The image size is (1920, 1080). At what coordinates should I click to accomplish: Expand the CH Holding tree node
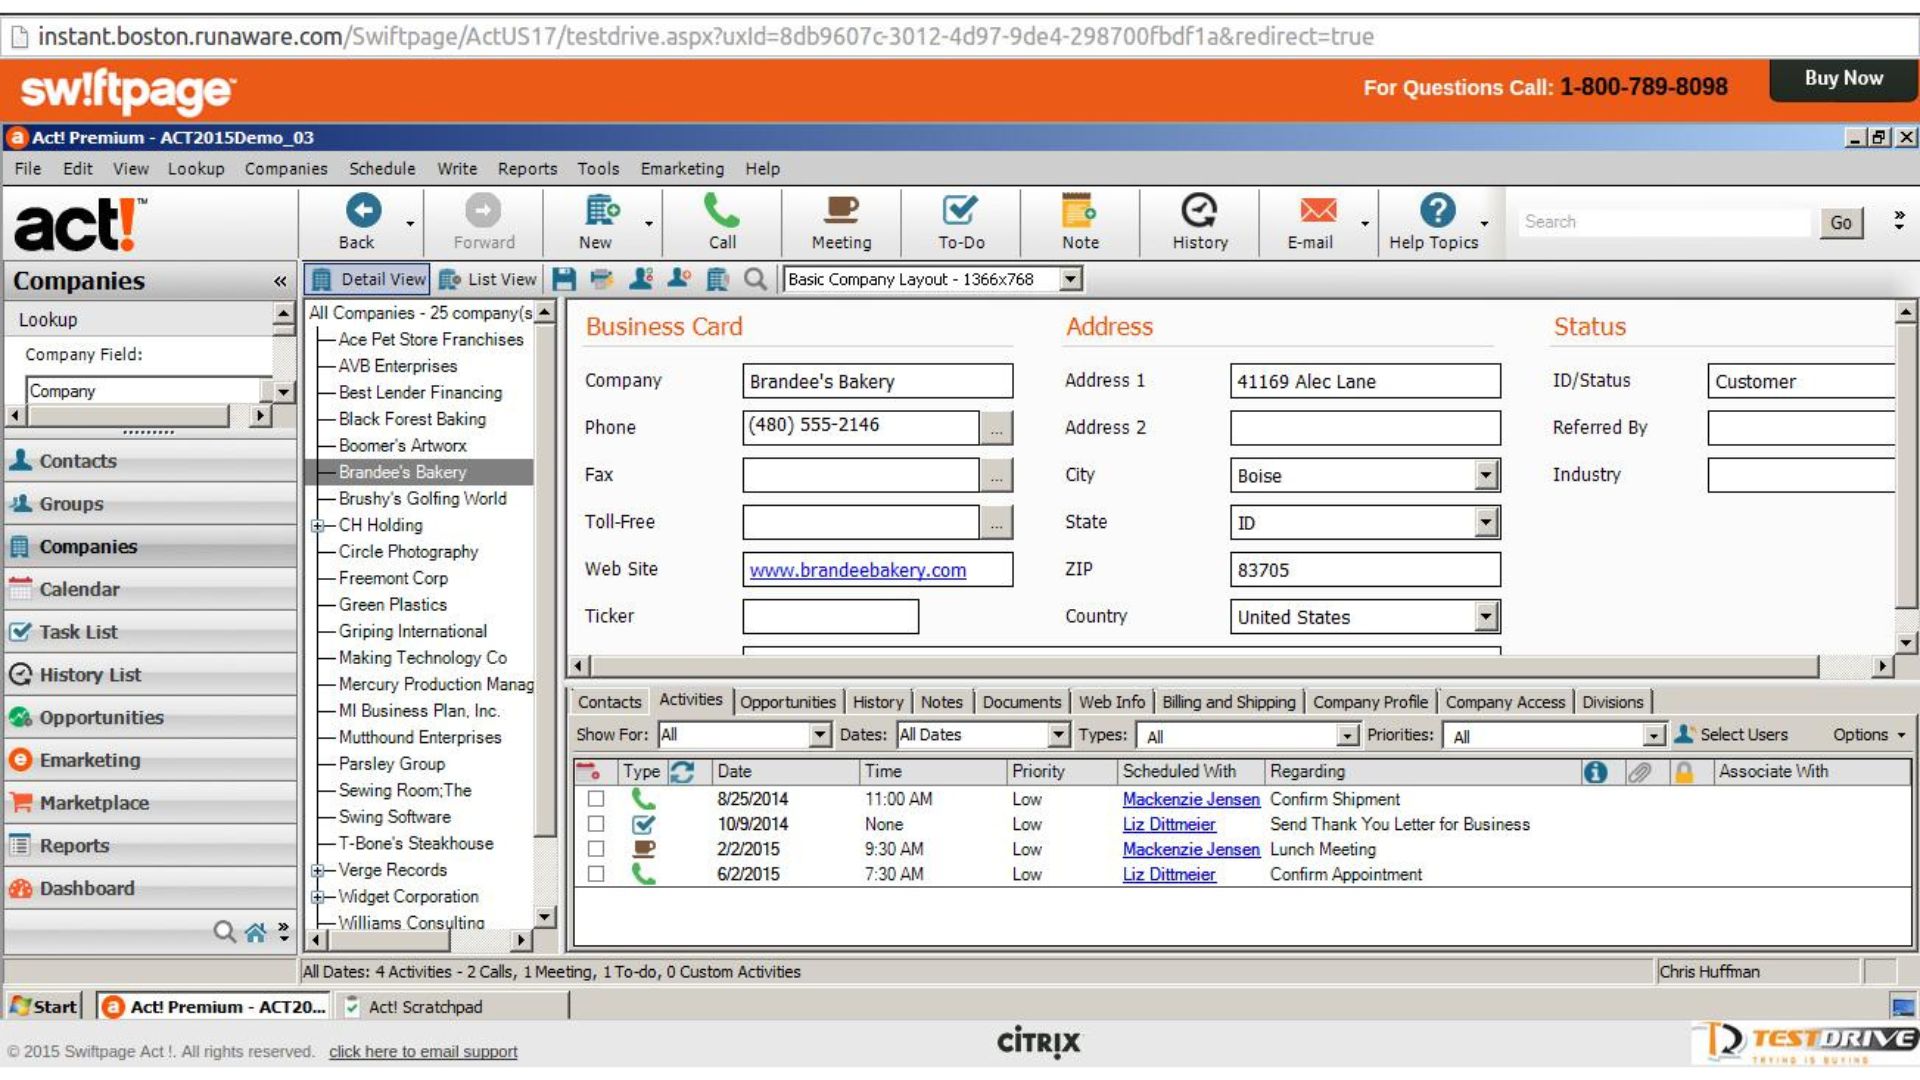coord(317,526)
